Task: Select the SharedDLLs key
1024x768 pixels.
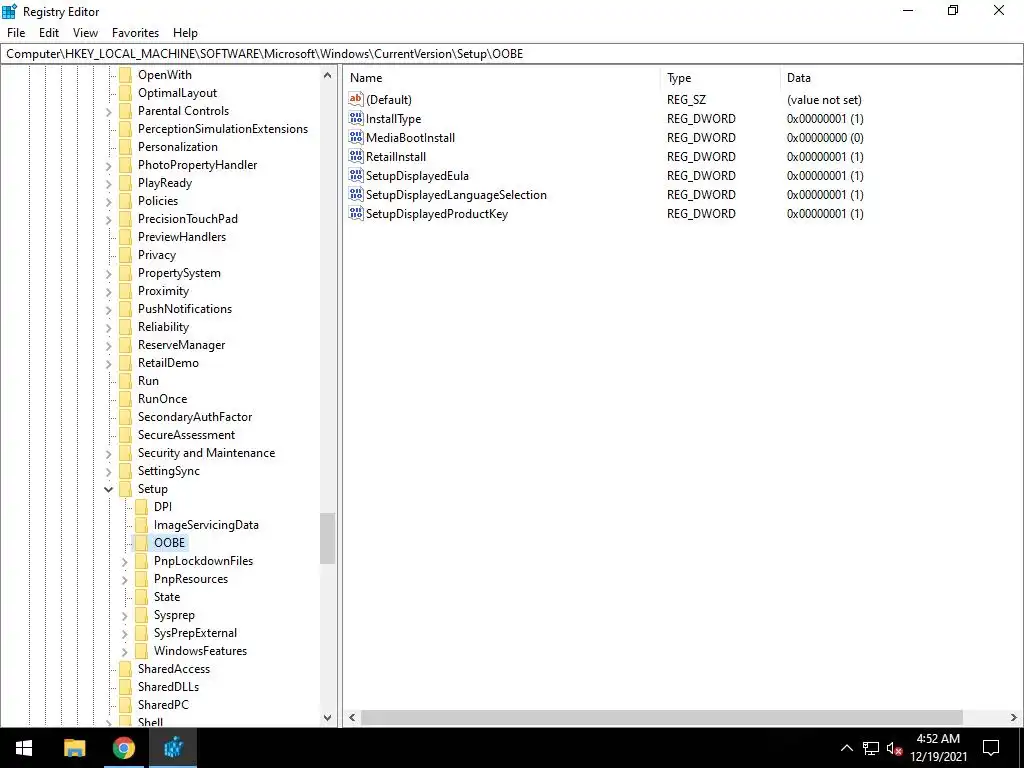Action: point(168,686)
